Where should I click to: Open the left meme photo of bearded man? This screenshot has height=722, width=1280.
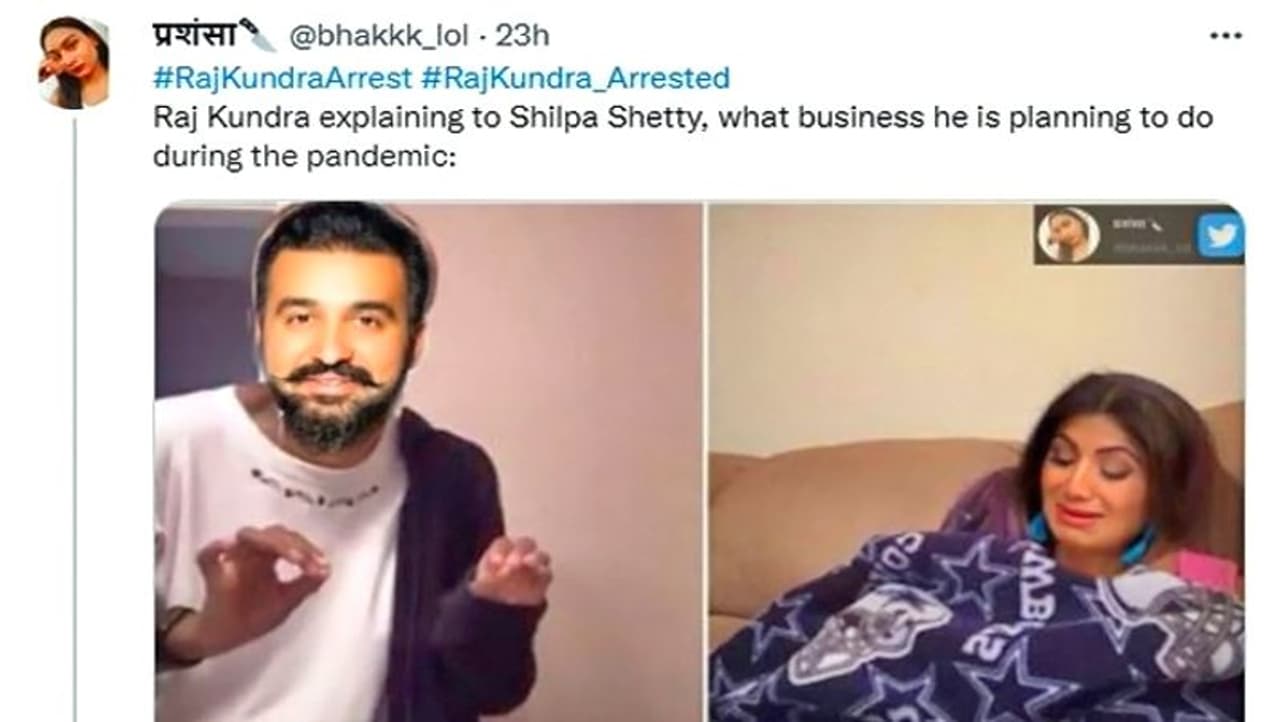428,463
